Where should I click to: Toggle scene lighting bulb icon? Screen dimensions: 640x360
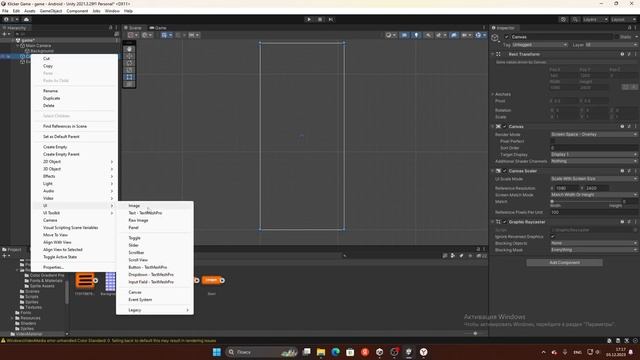coord(416,35)
